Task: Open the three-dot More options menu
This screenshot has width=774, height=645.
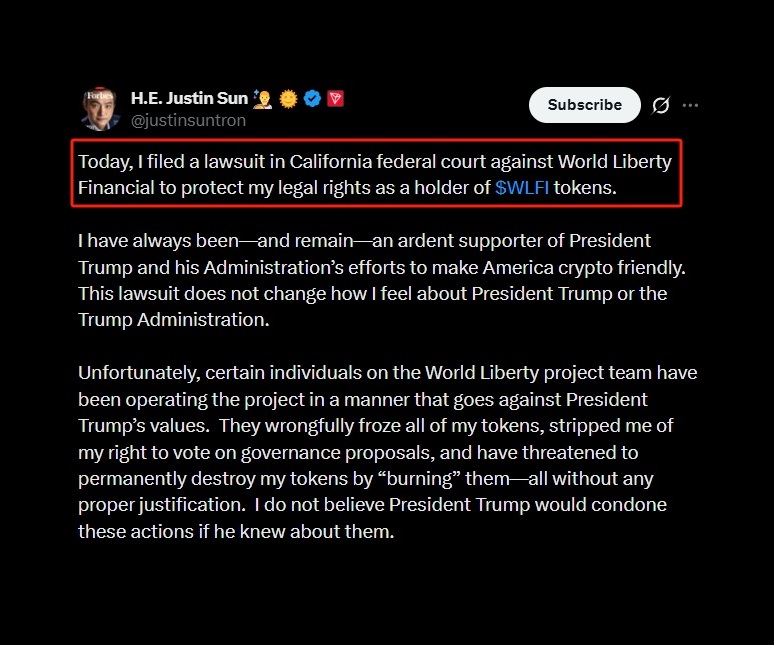Action: pos(690,105)
